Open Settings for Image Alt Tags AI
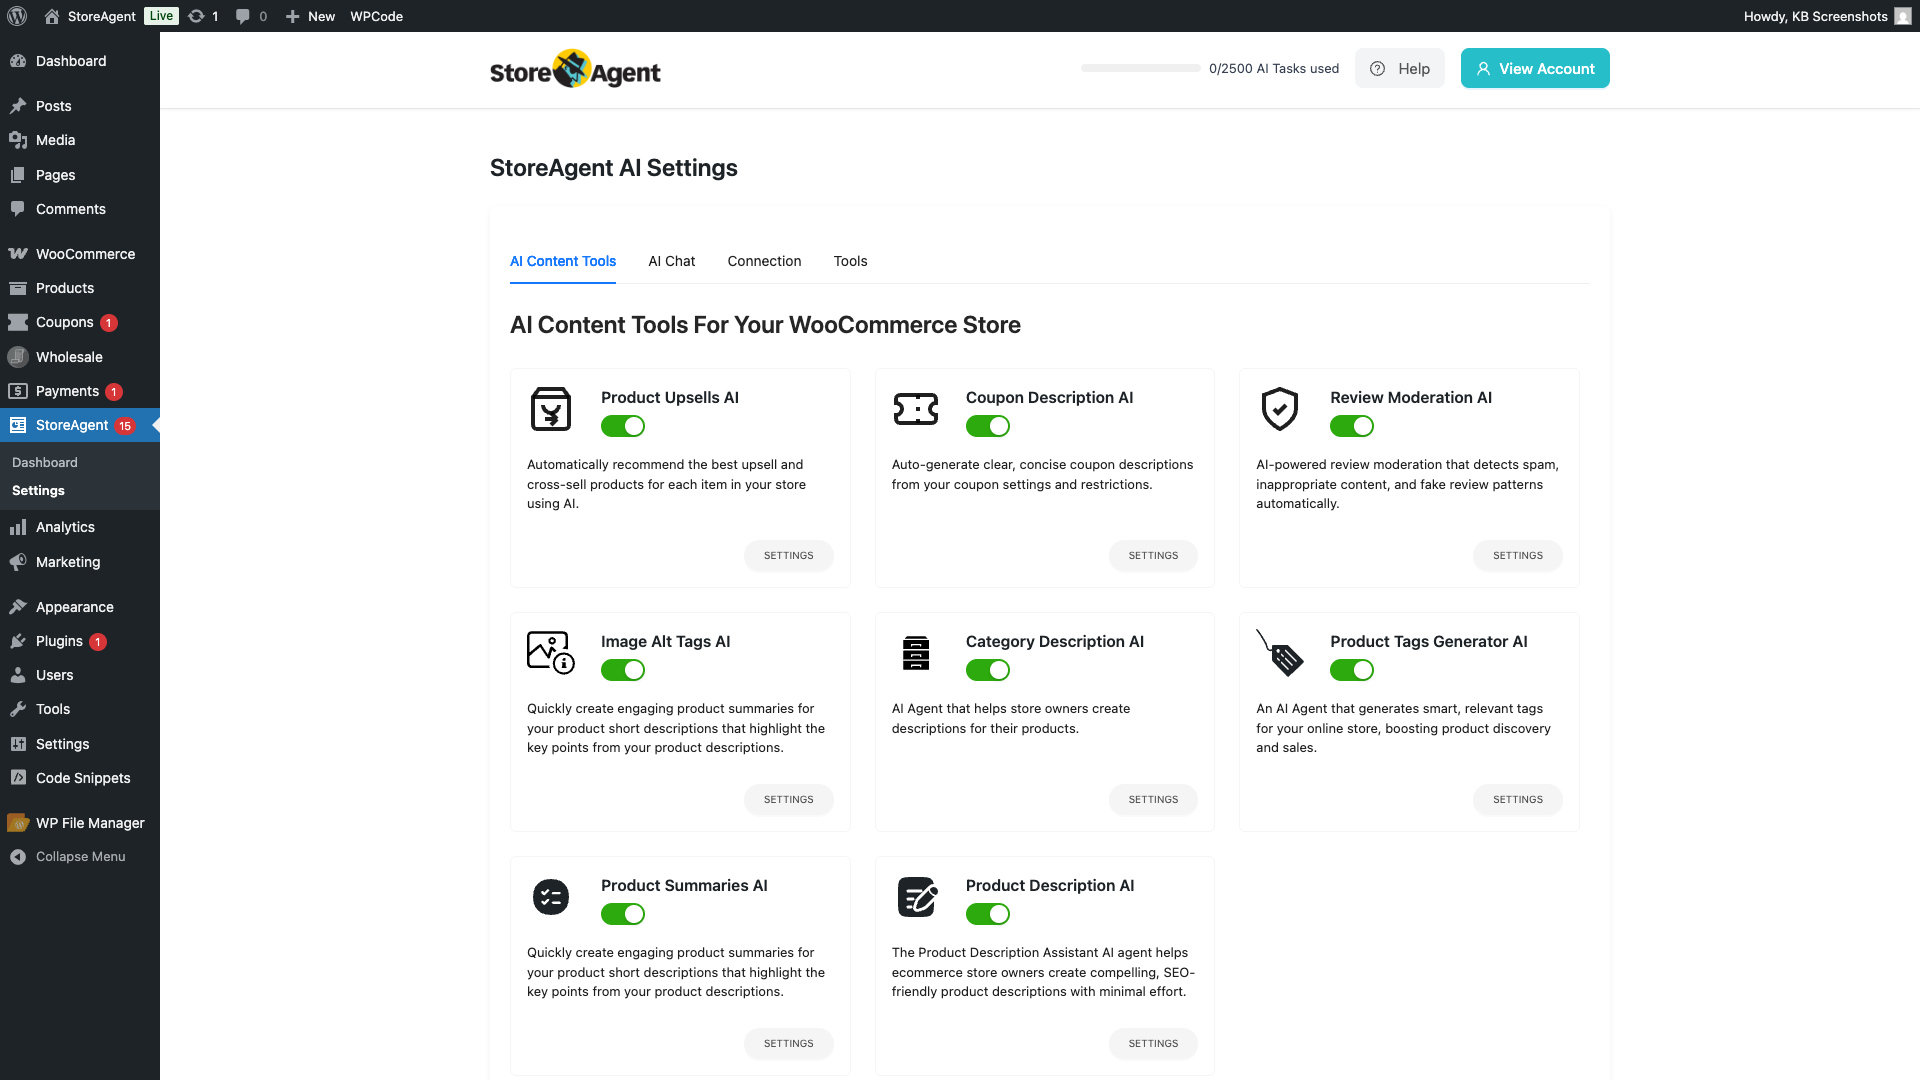Image resolution: width=1920 pixels, height=1080 pixels. (x=788, y=800)
